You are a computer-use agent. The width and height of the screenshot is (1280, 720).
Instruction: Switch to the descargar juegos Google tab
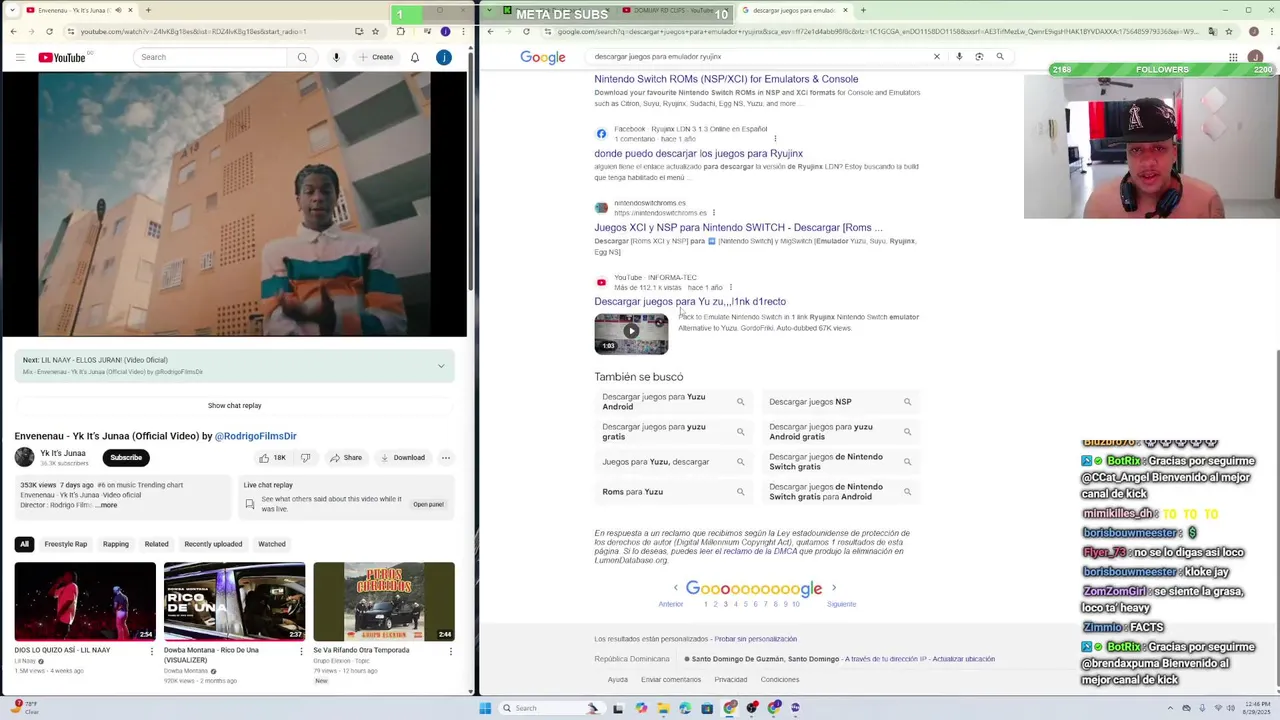(793, 10)
